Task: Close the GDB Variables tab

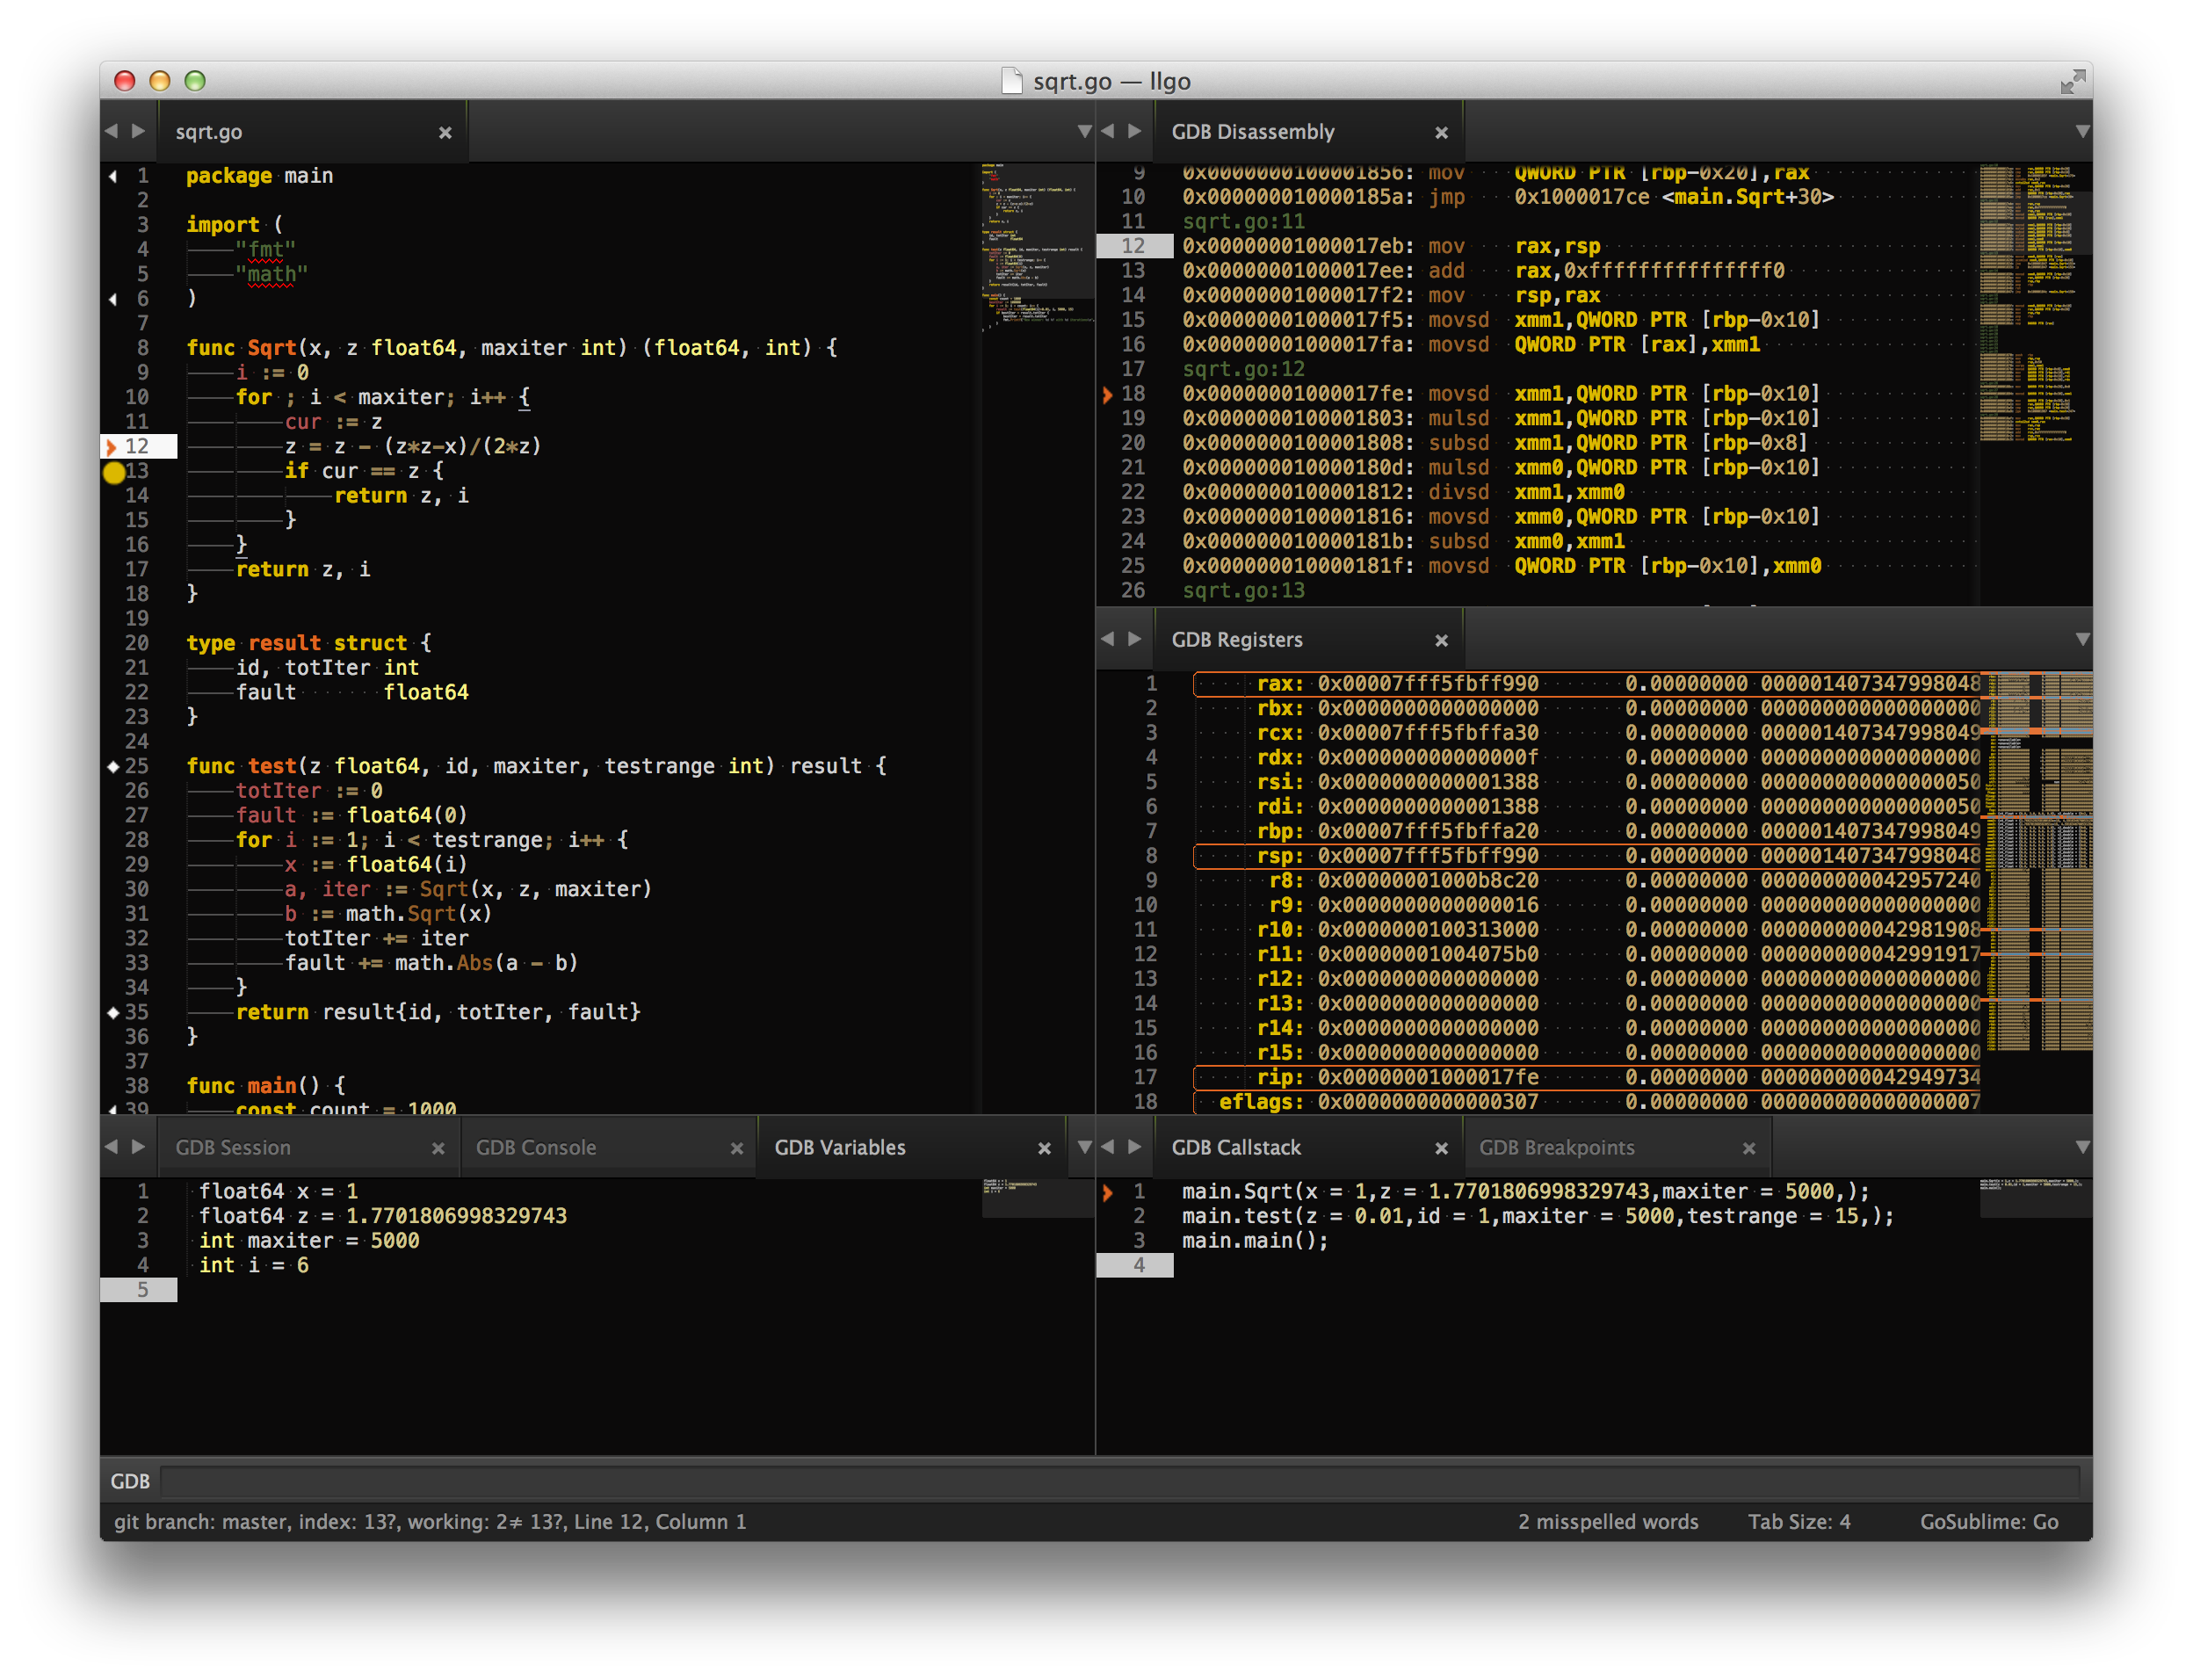Action: pos(1044,1149)
